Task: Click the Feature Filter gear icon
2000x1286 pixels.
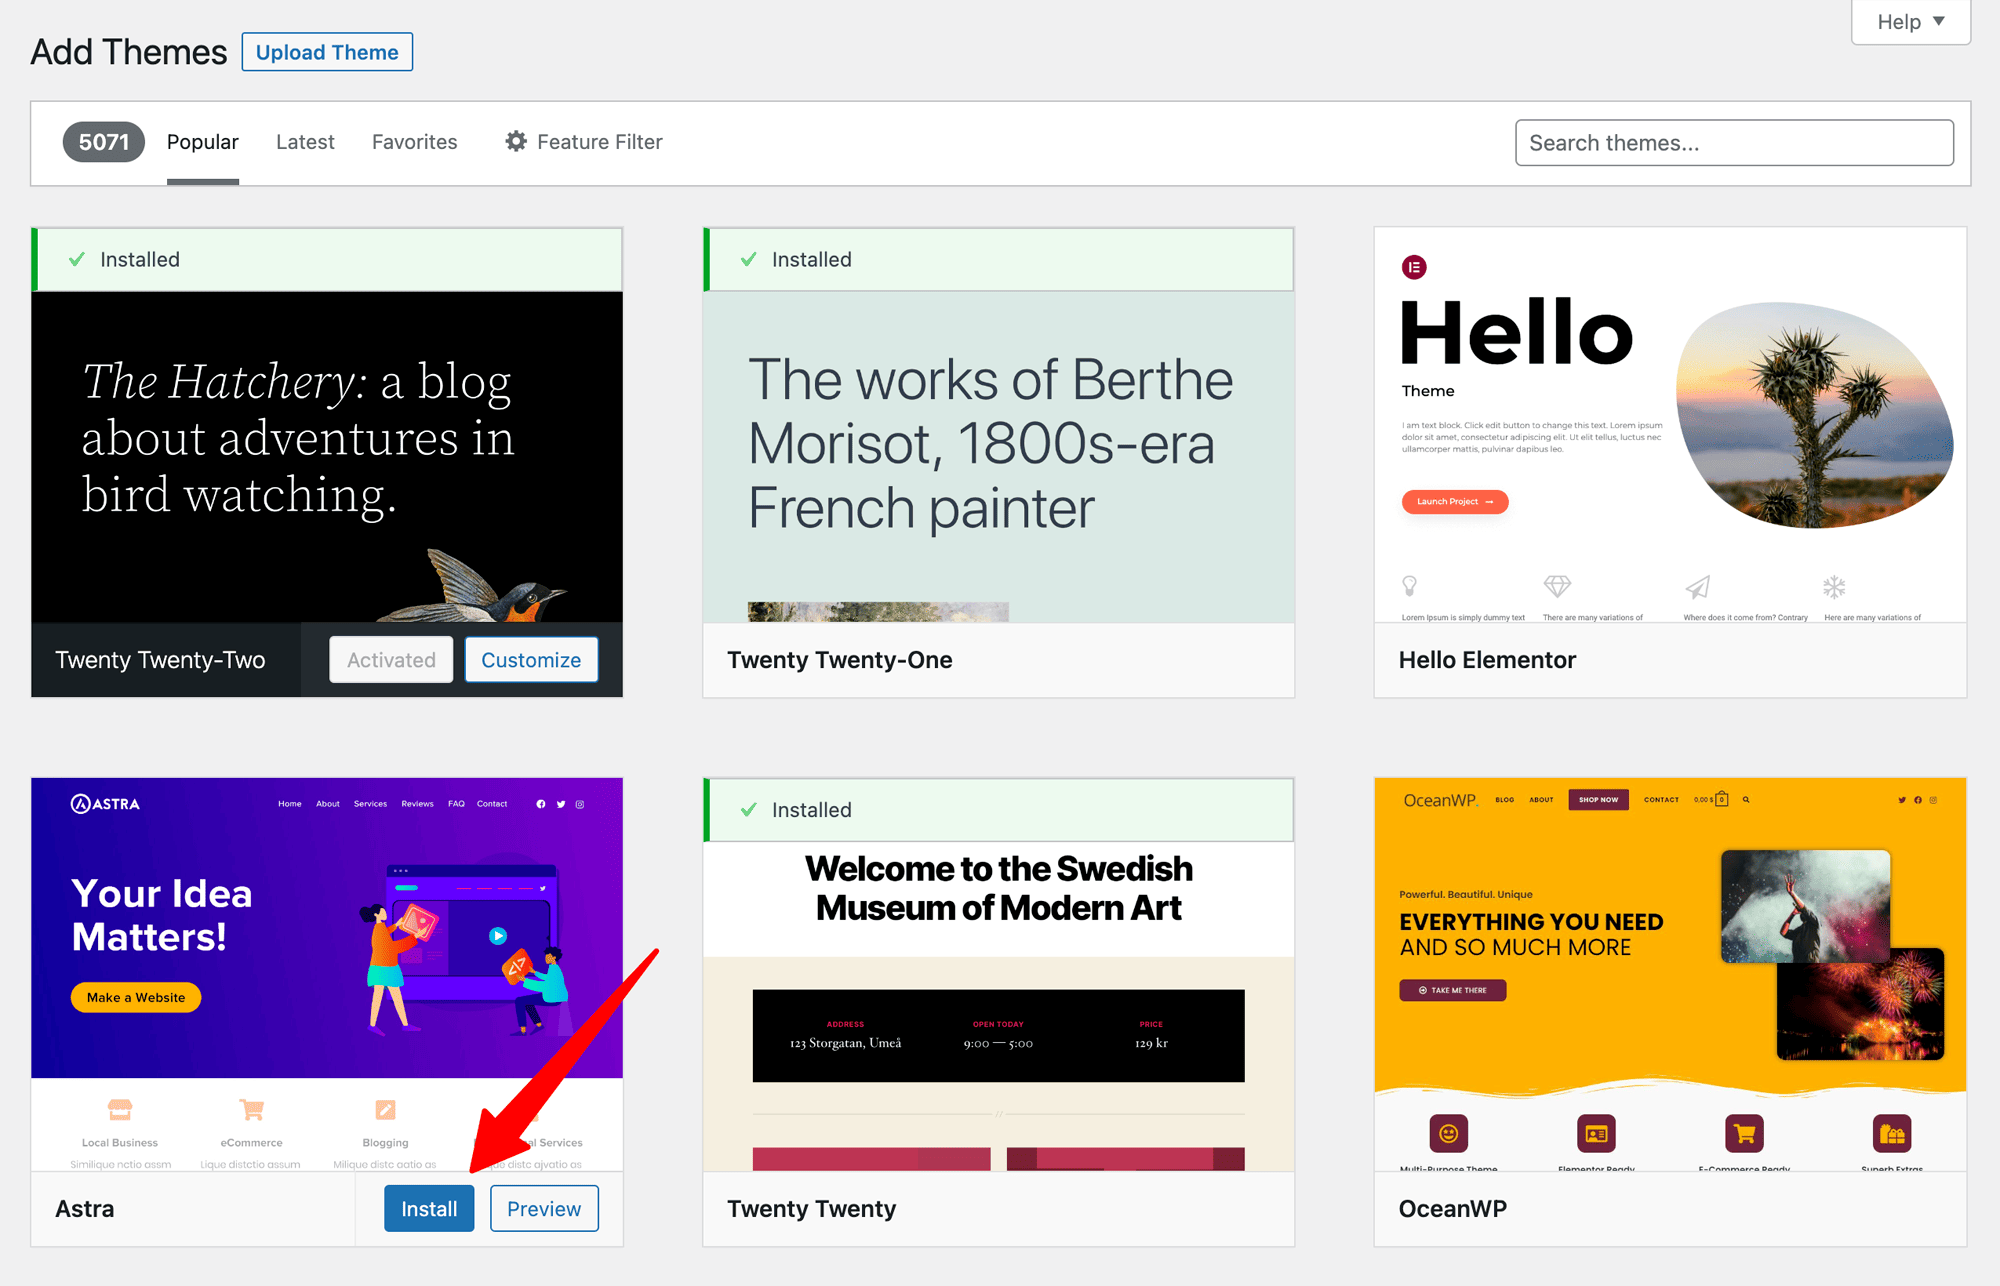Action: (x=515, y=142)
